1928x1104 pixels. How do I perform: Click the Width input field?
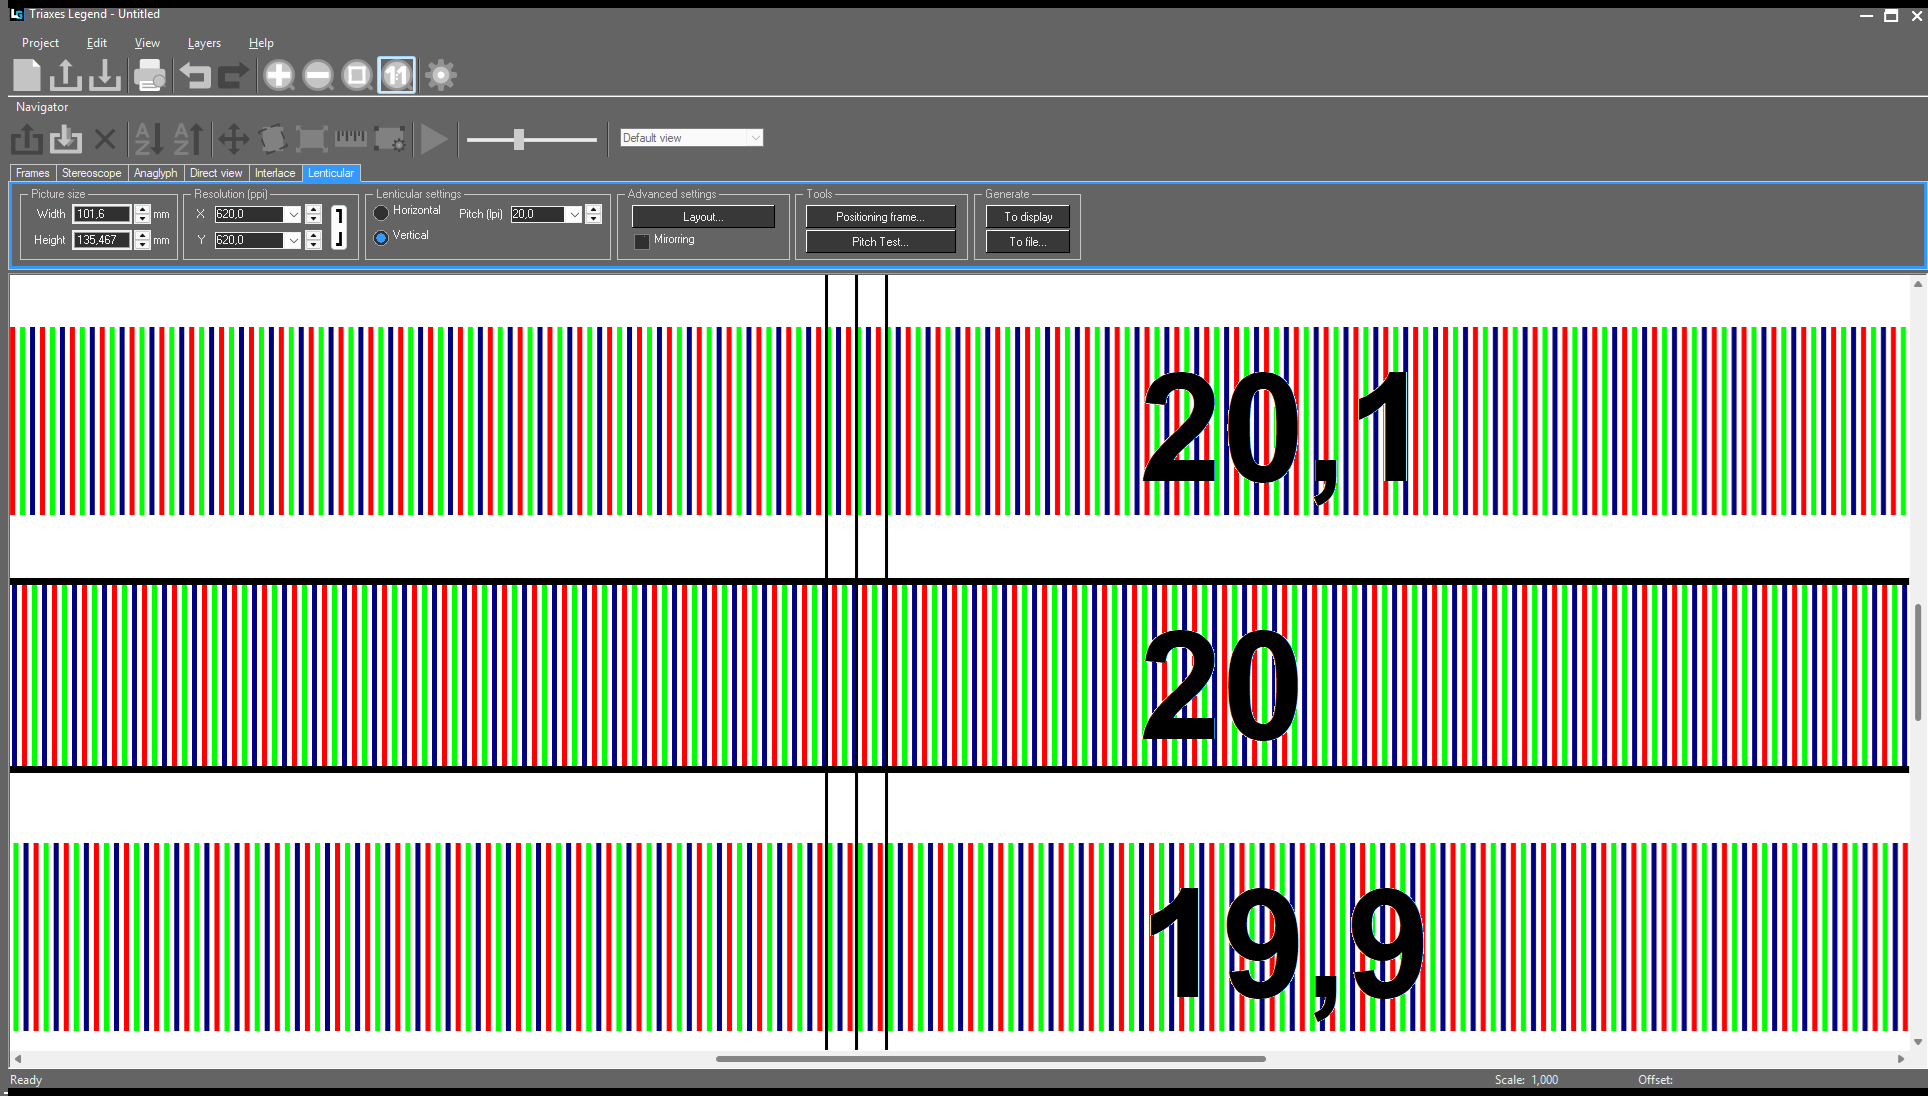(x=101, y=214)
